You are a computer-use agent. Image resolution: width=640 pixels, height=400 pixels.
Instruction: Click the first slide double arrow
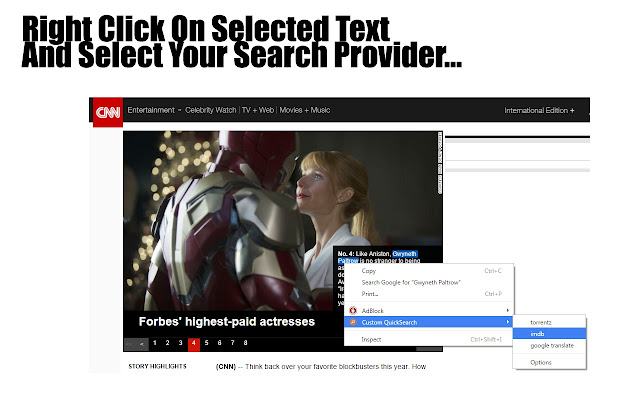click(130, 344)
